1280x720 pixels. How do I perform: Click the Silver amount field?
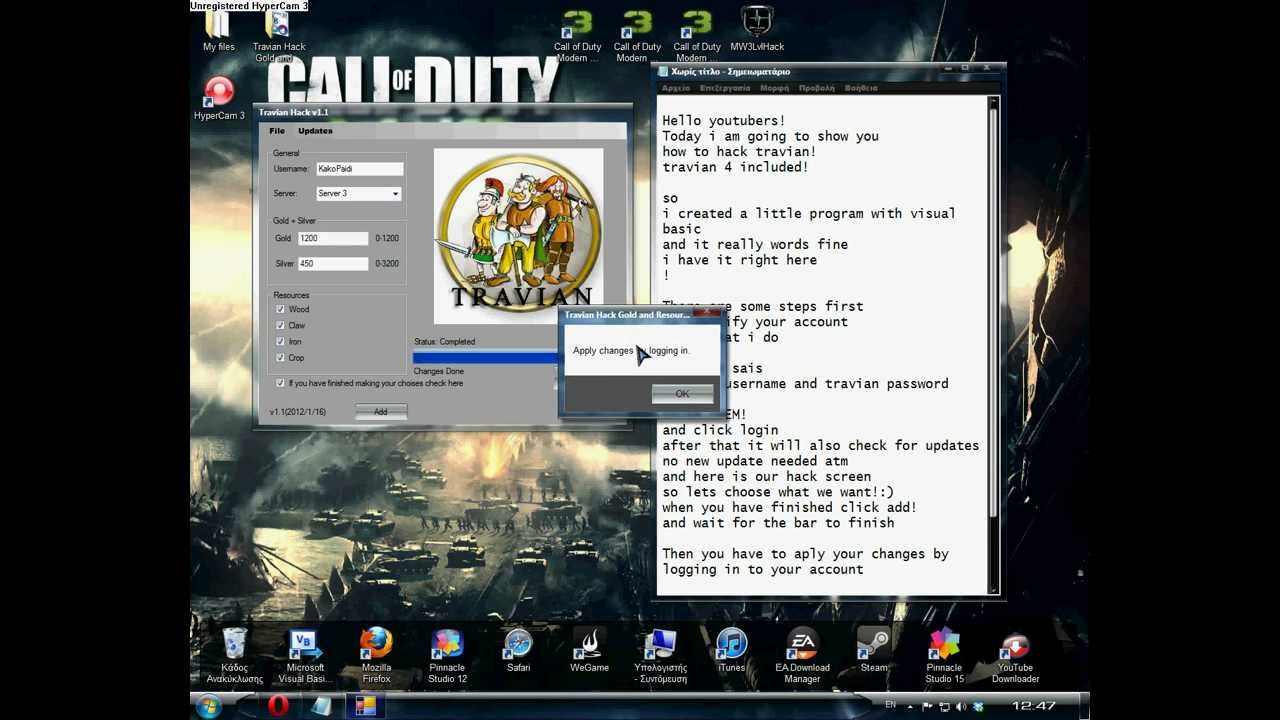pos(333,264)
